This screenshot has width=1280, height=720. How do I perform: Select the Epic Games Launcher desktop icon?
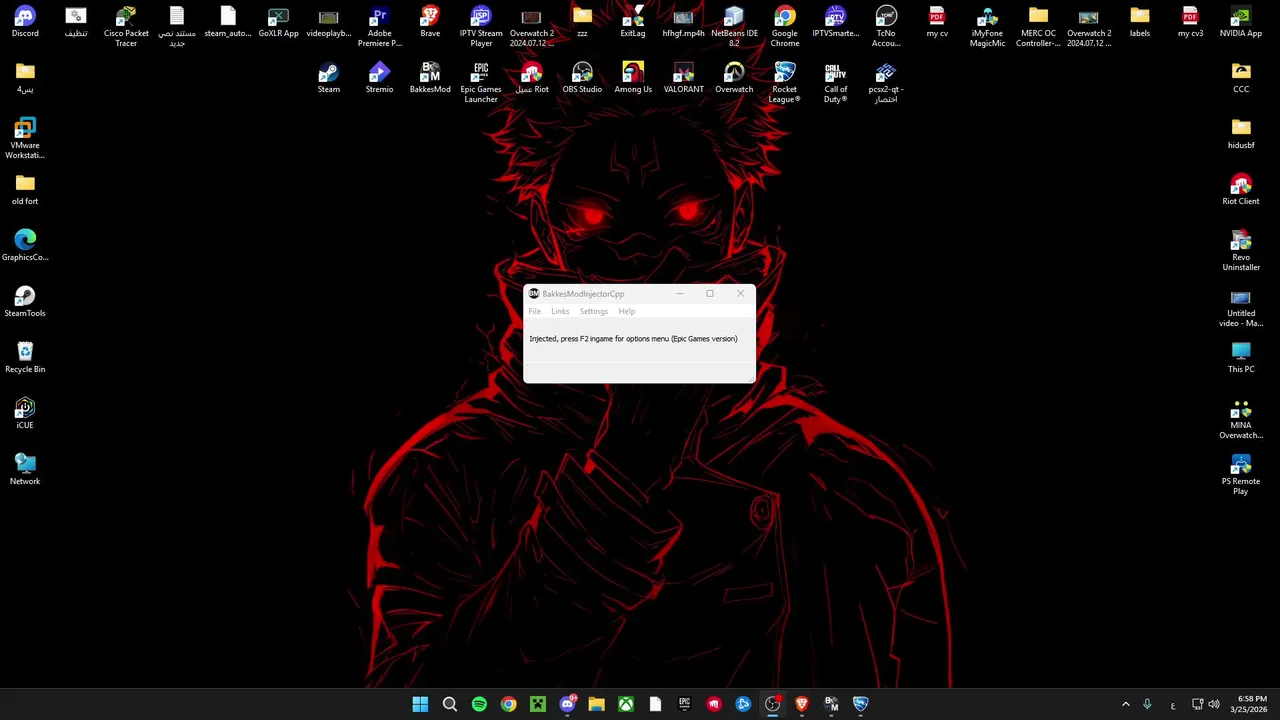point(481,83)
